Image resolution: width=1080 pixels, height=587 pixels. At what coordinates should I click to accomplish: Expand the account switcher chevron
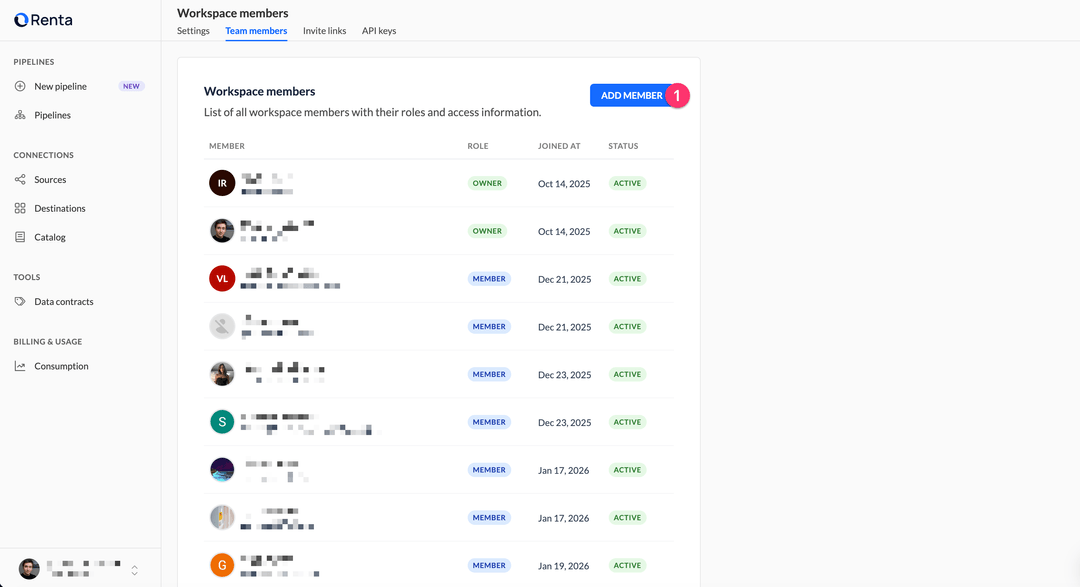click(x=134, y=569)
